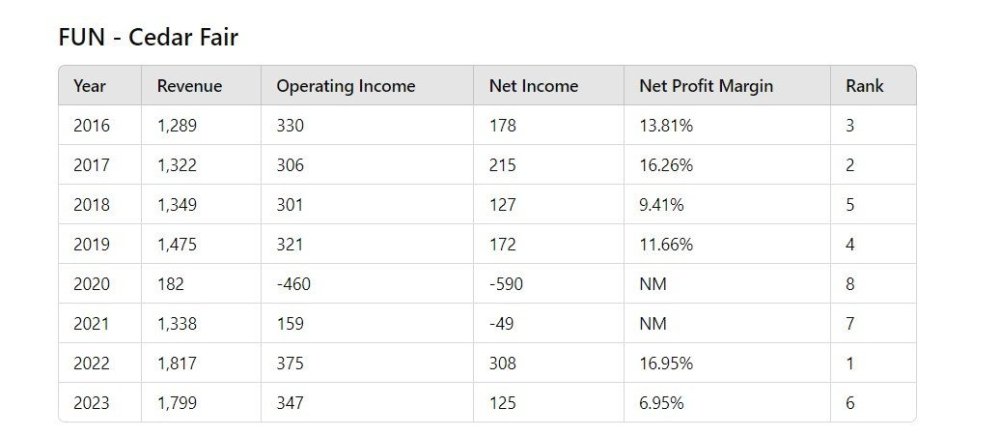The image size is (1000, 437).
Task: Click the Net Profit Margin header
Action: pyautogui.click(x=706, y=86)
